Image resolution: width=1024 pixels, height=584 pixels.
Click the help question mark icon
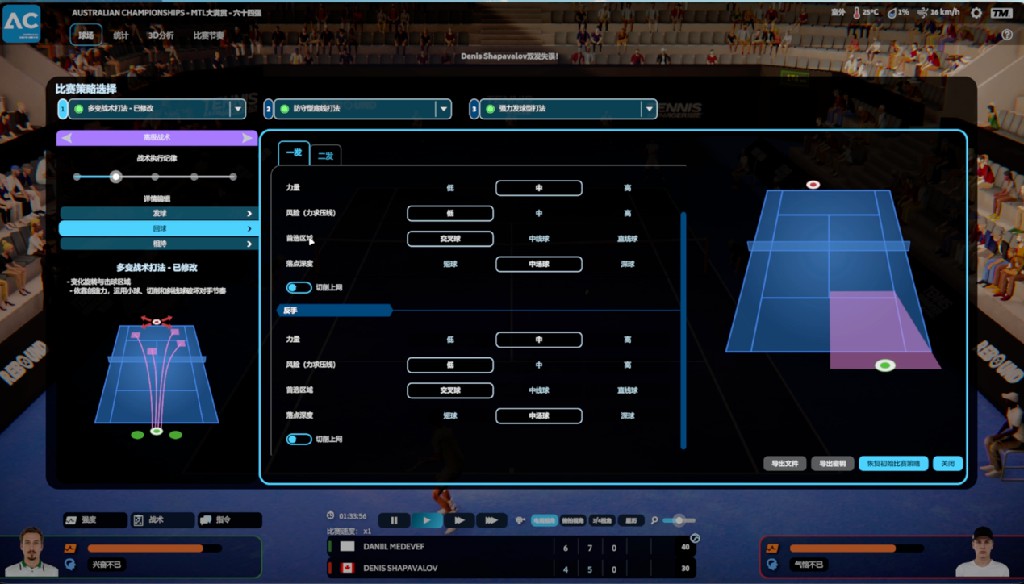click(1007, 35)
